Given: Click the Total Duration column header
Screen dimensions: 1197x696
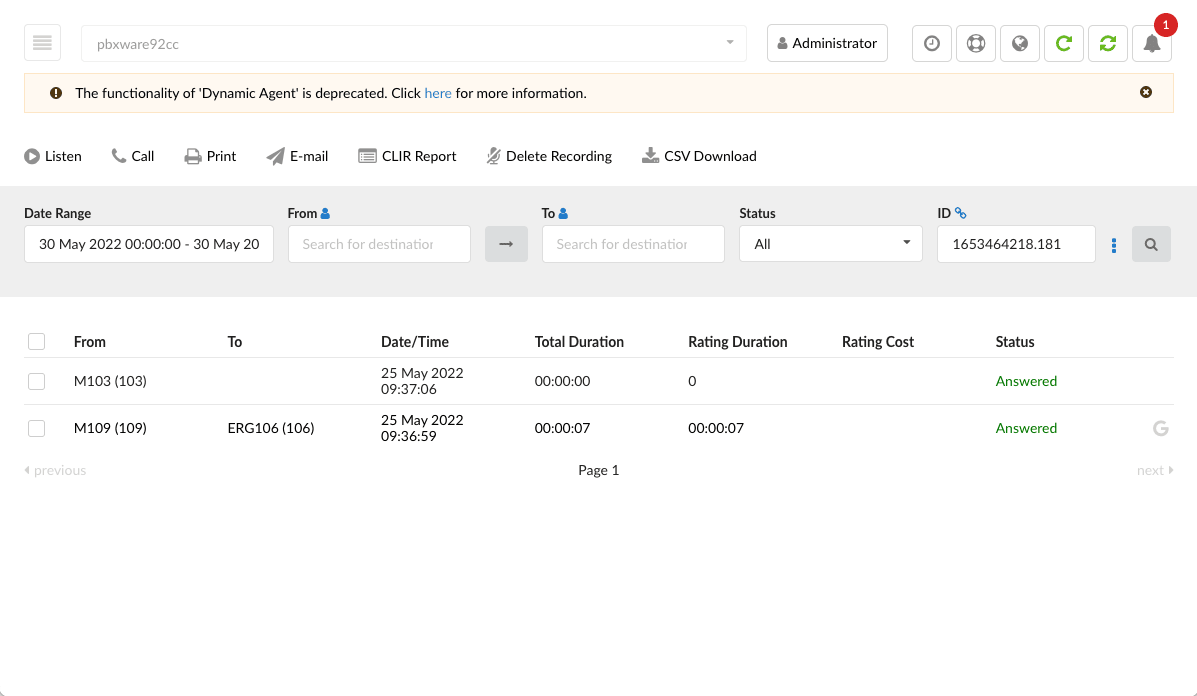Looking at the screenshot, I should click(579, 342).
